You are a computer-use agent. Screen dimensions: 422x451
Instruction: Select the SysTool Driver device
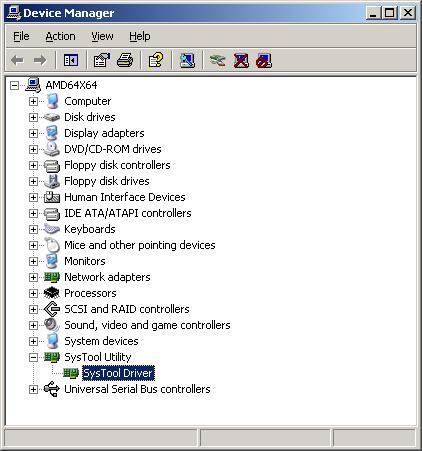pyautogui.click(x=118, y=373)
